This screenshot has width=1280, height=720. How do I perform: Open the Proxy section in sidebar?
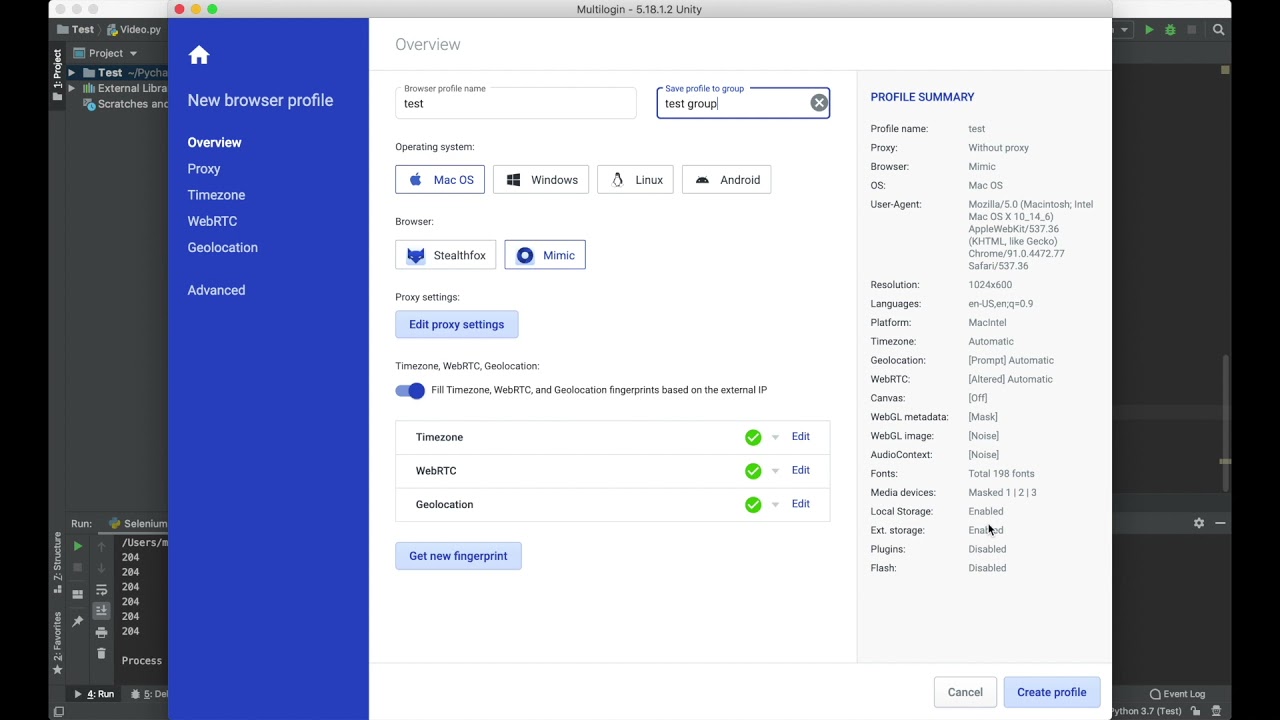(204, 169)
